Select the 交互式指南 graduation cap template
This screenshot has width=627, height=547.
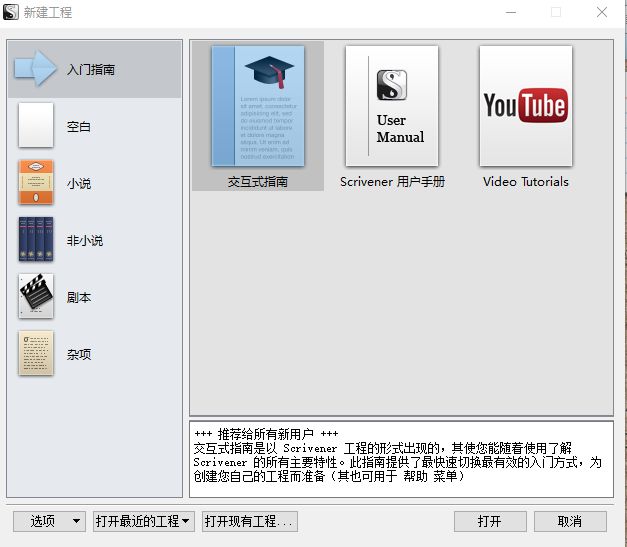coord(258,106)
